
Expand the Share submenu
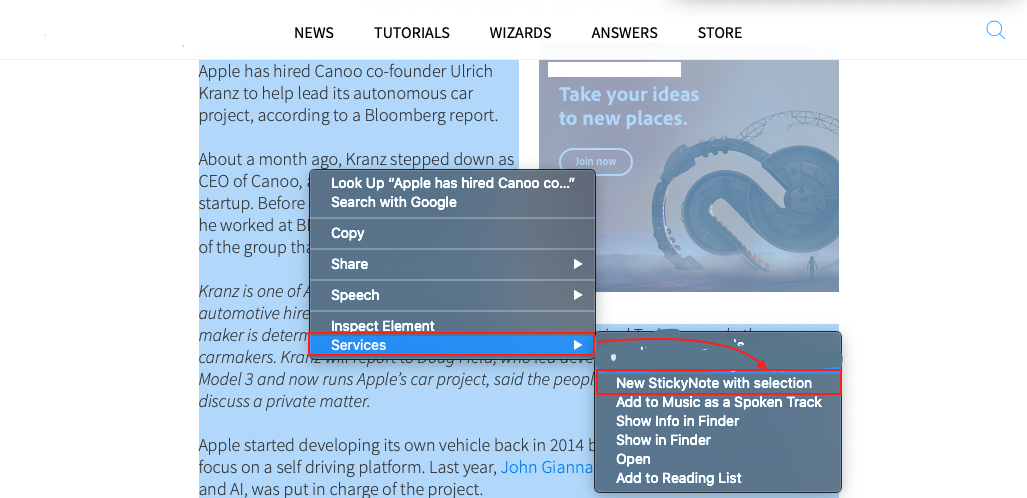(x=452, y=264)
